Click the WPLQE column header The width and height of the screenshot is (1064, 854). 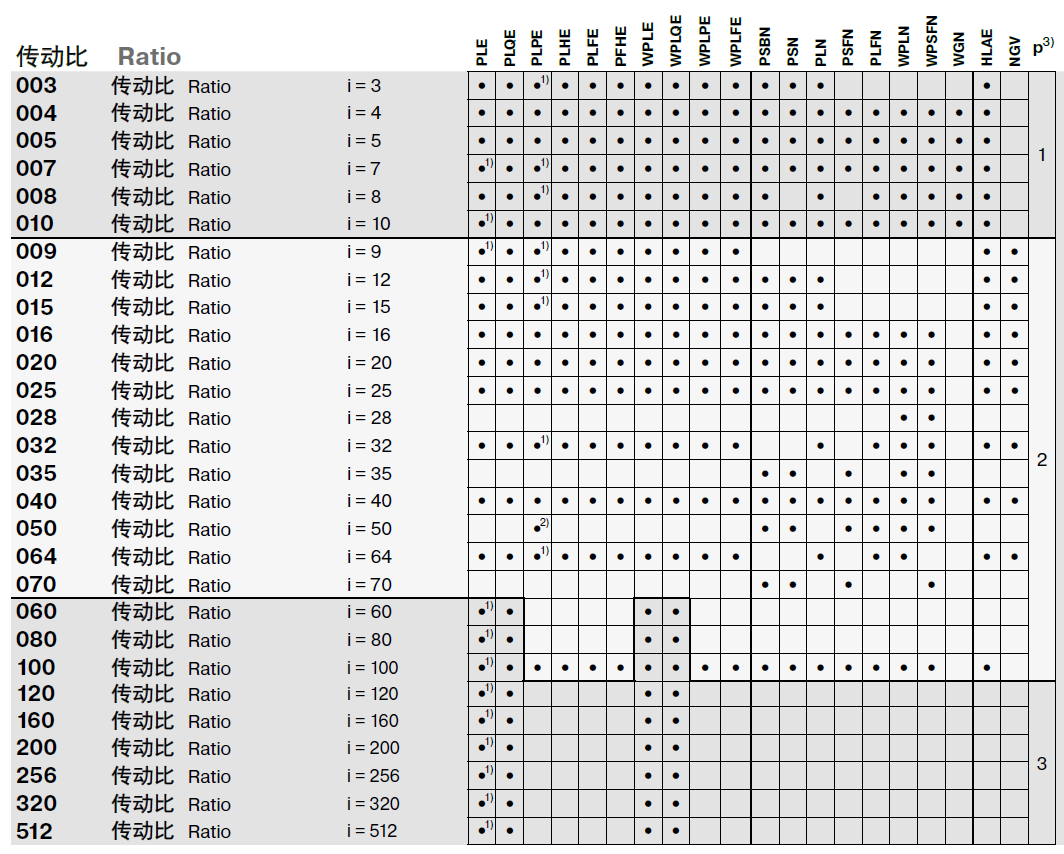pos(677,42)
